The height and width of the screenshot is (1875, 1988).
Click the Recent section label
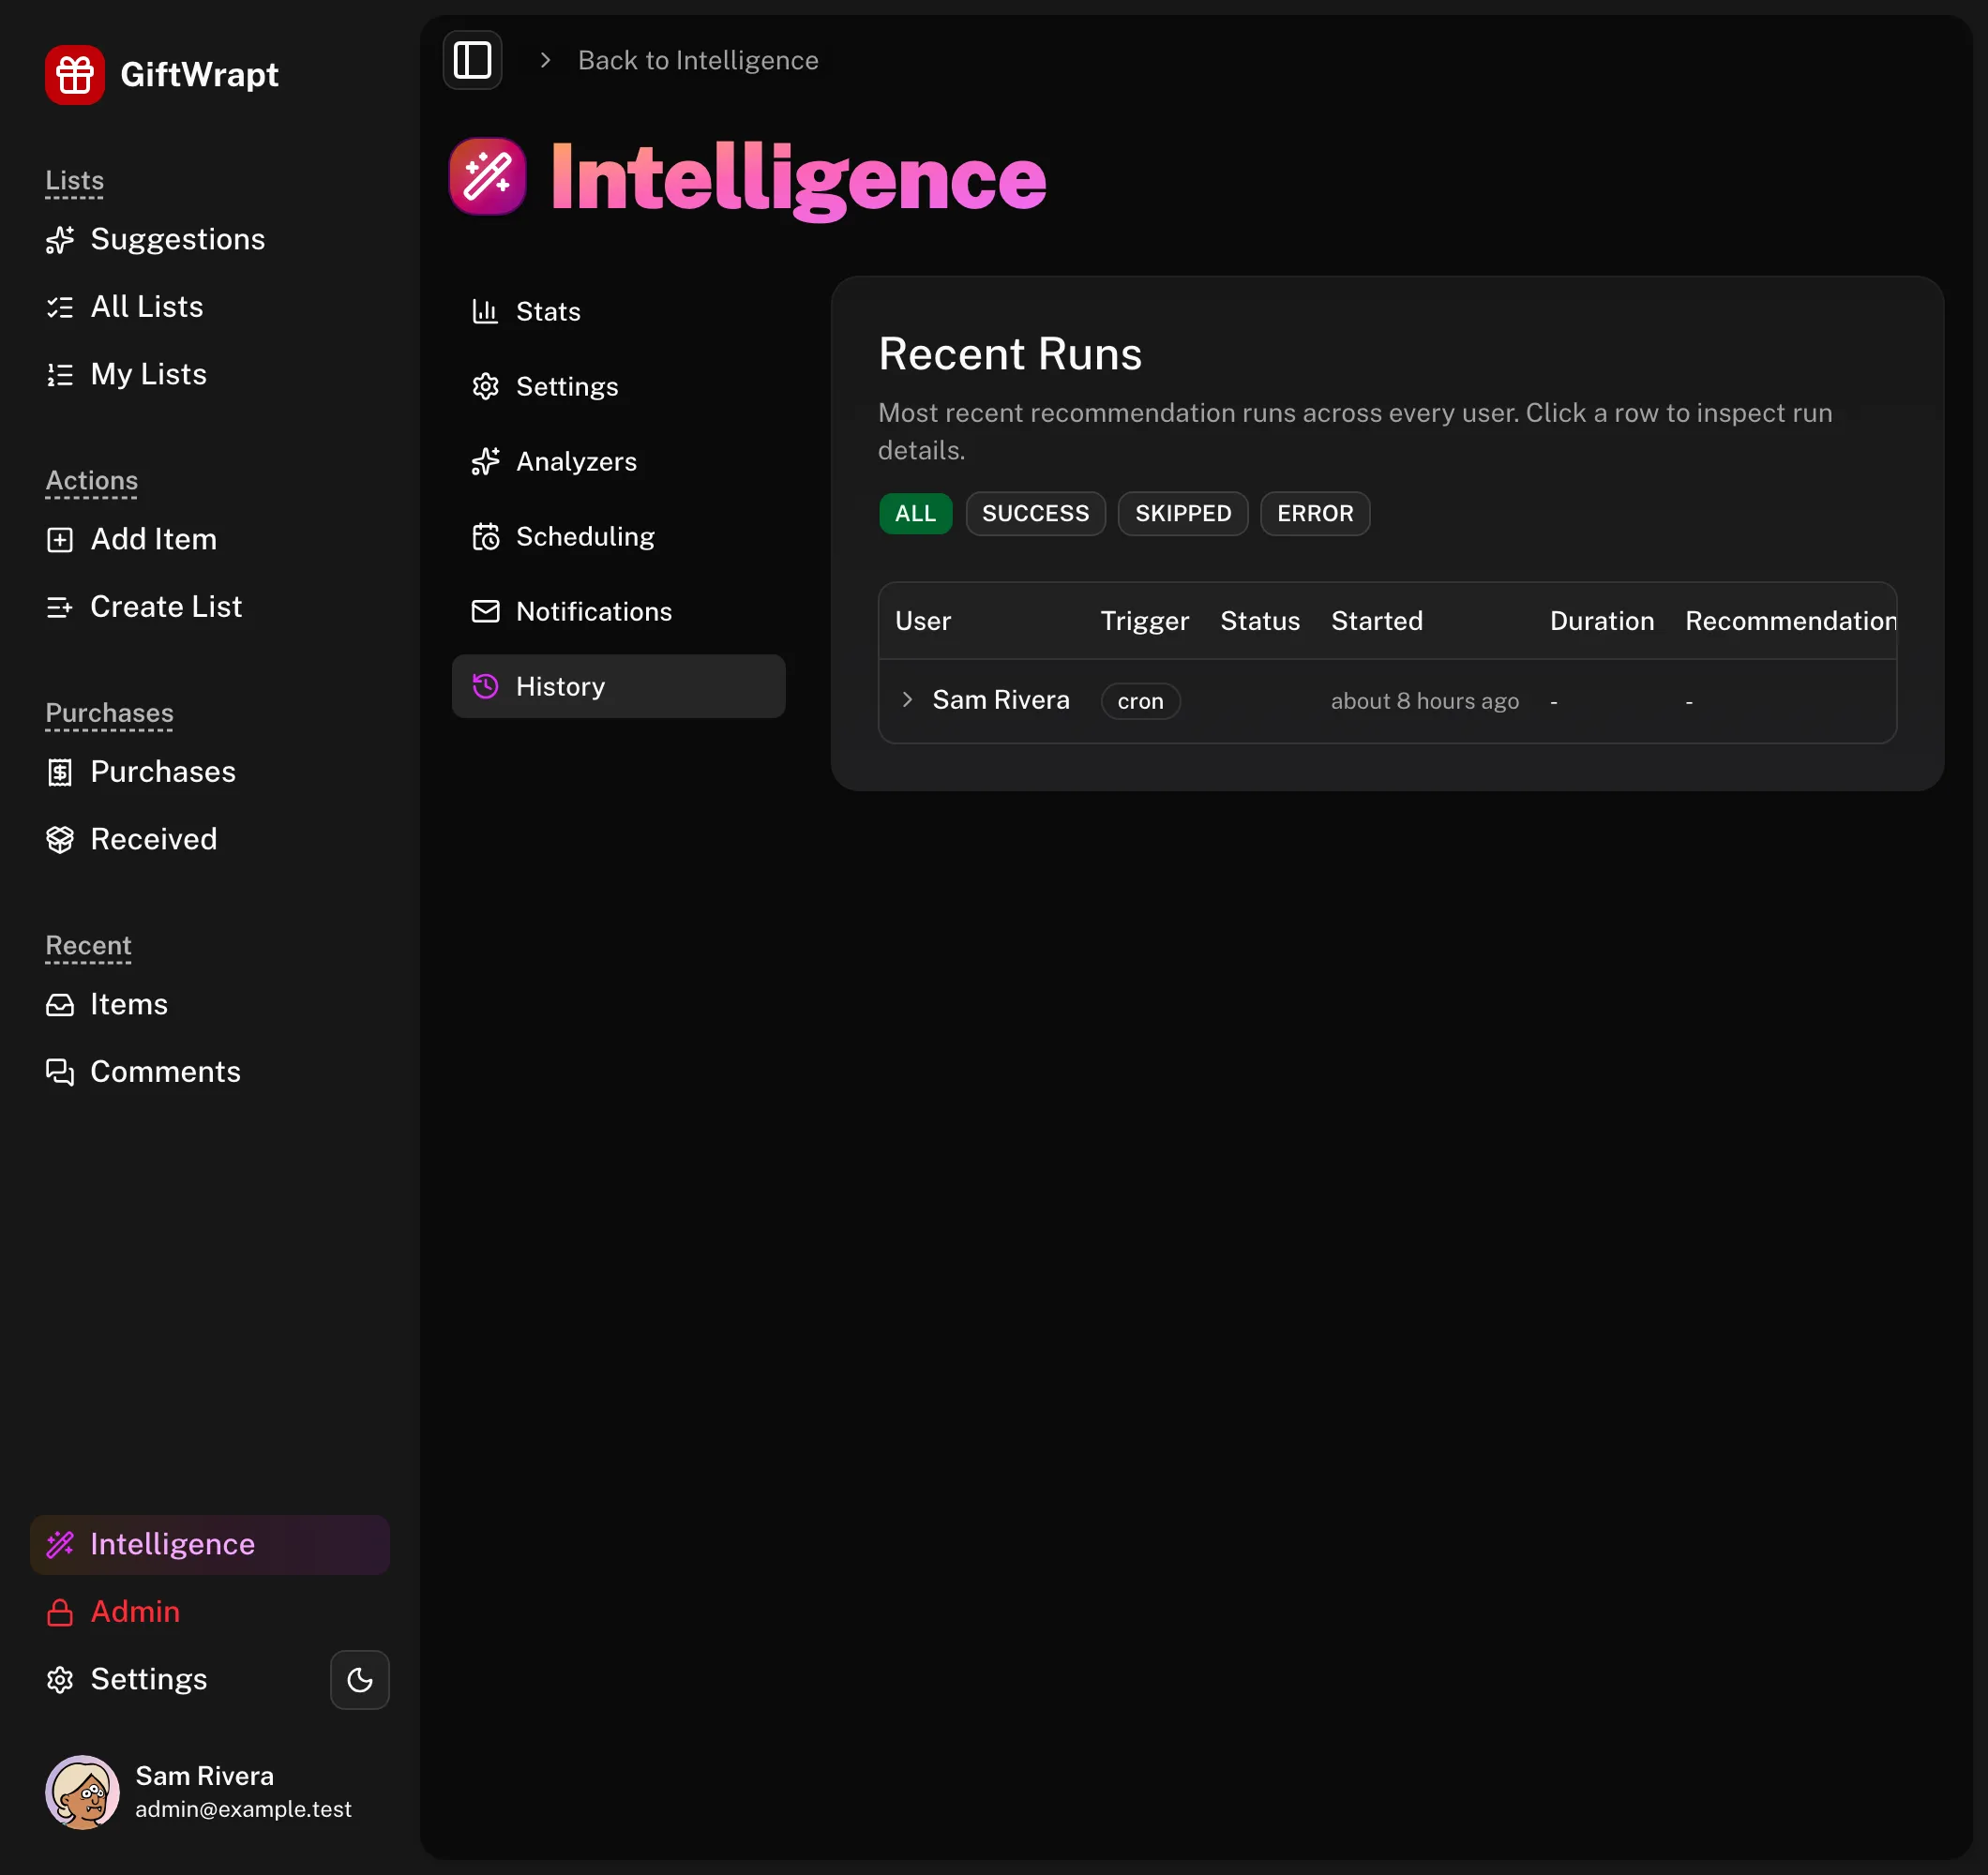coord(88,946)
